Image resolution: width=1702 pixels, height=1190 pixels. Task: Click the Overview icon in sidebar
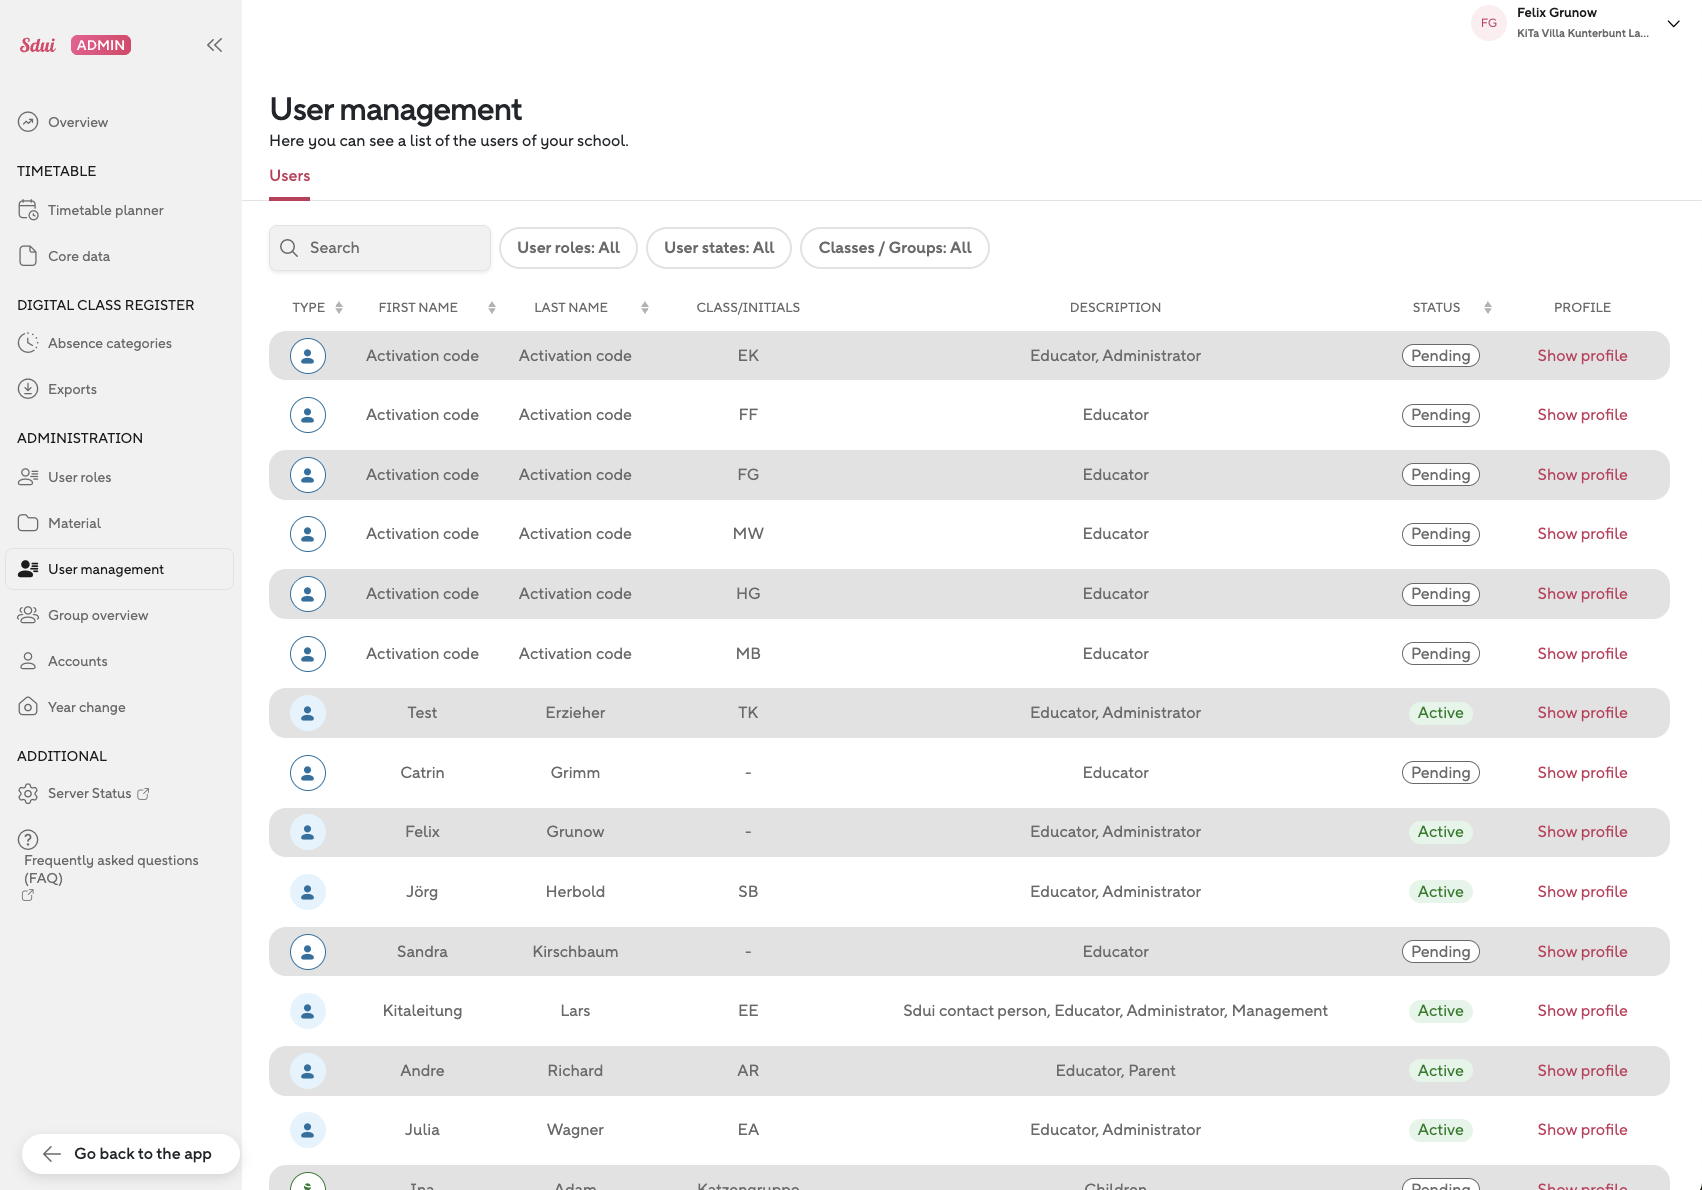point(28,122)
